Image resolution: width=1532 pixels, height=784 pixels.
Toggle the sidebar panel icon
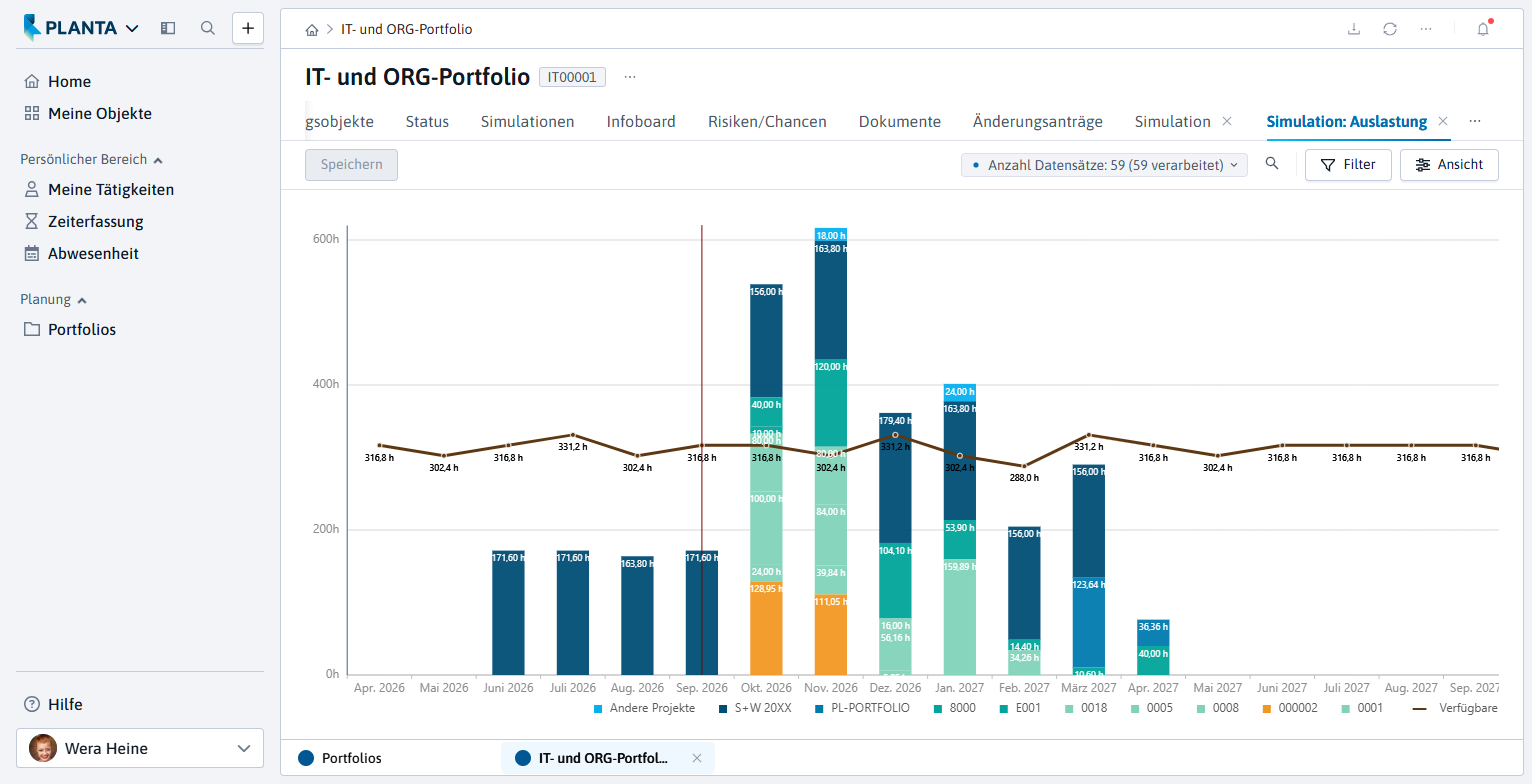coord(168,28)
